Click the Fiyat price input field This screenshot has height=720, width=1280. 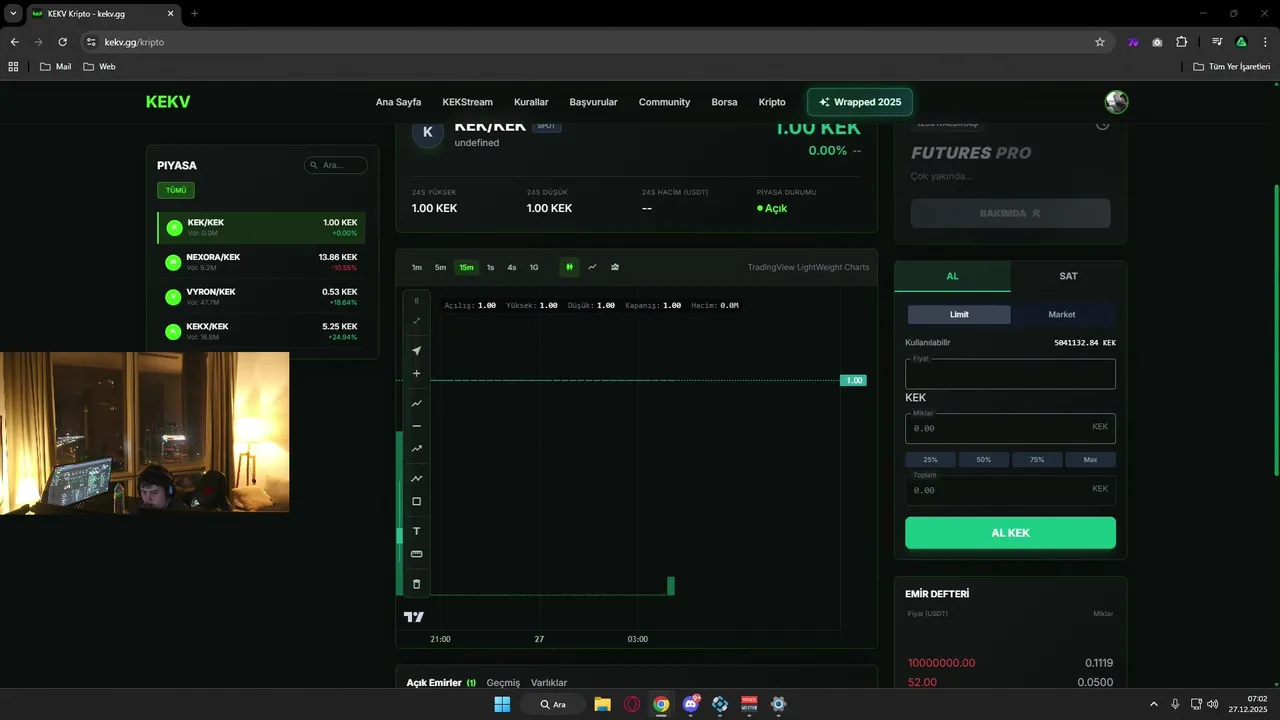click(1010, 374)
